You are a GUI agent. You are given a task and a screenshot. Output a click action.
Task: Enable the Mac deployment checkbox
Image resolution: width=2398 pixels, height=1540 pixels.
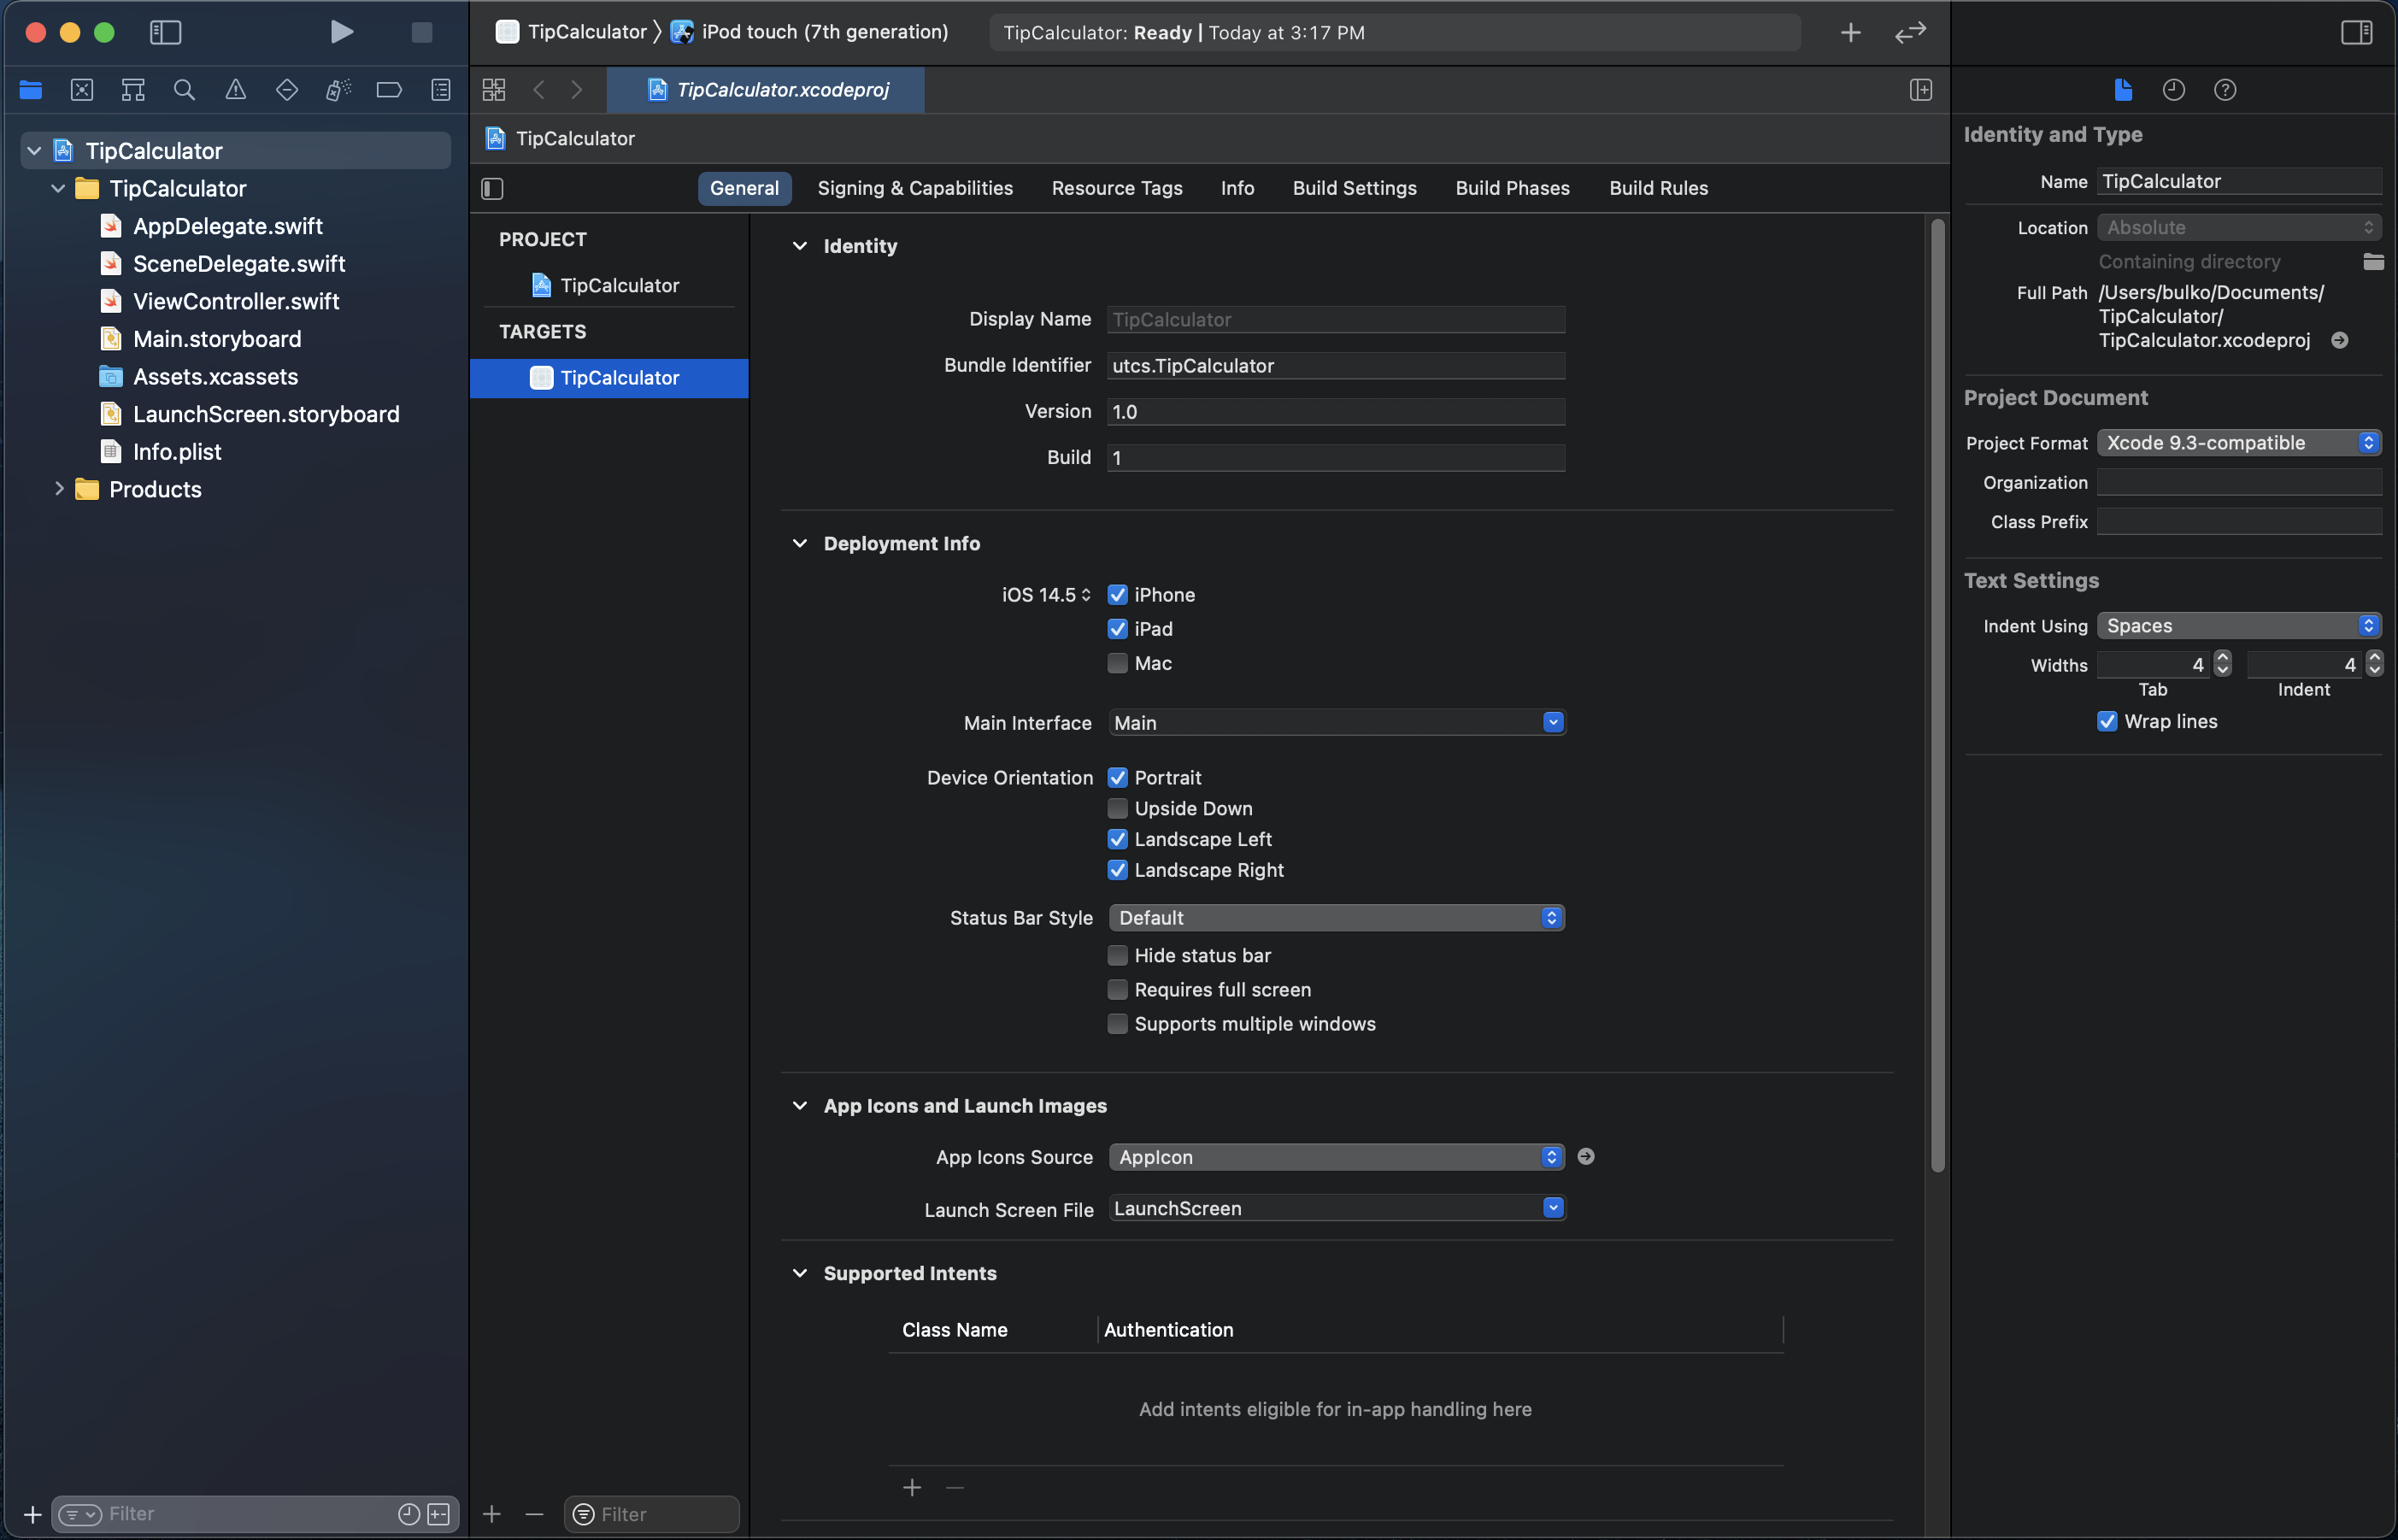coord(1117,663)
